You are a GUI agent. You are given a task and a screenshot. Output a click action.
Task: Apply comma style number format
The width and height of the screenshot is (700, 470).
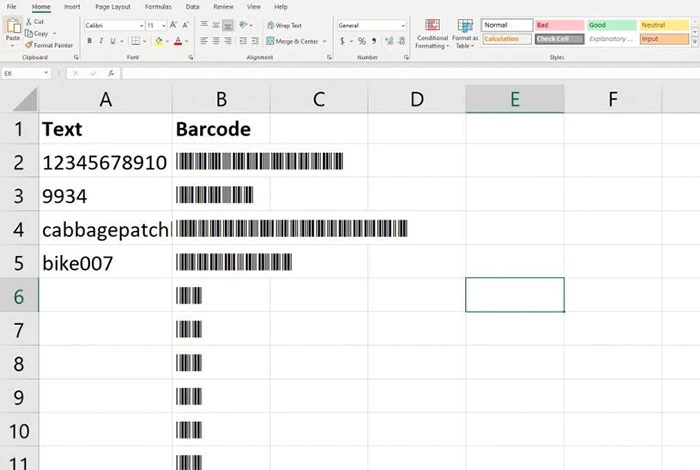pyautogui.click(x=374, y=41)
